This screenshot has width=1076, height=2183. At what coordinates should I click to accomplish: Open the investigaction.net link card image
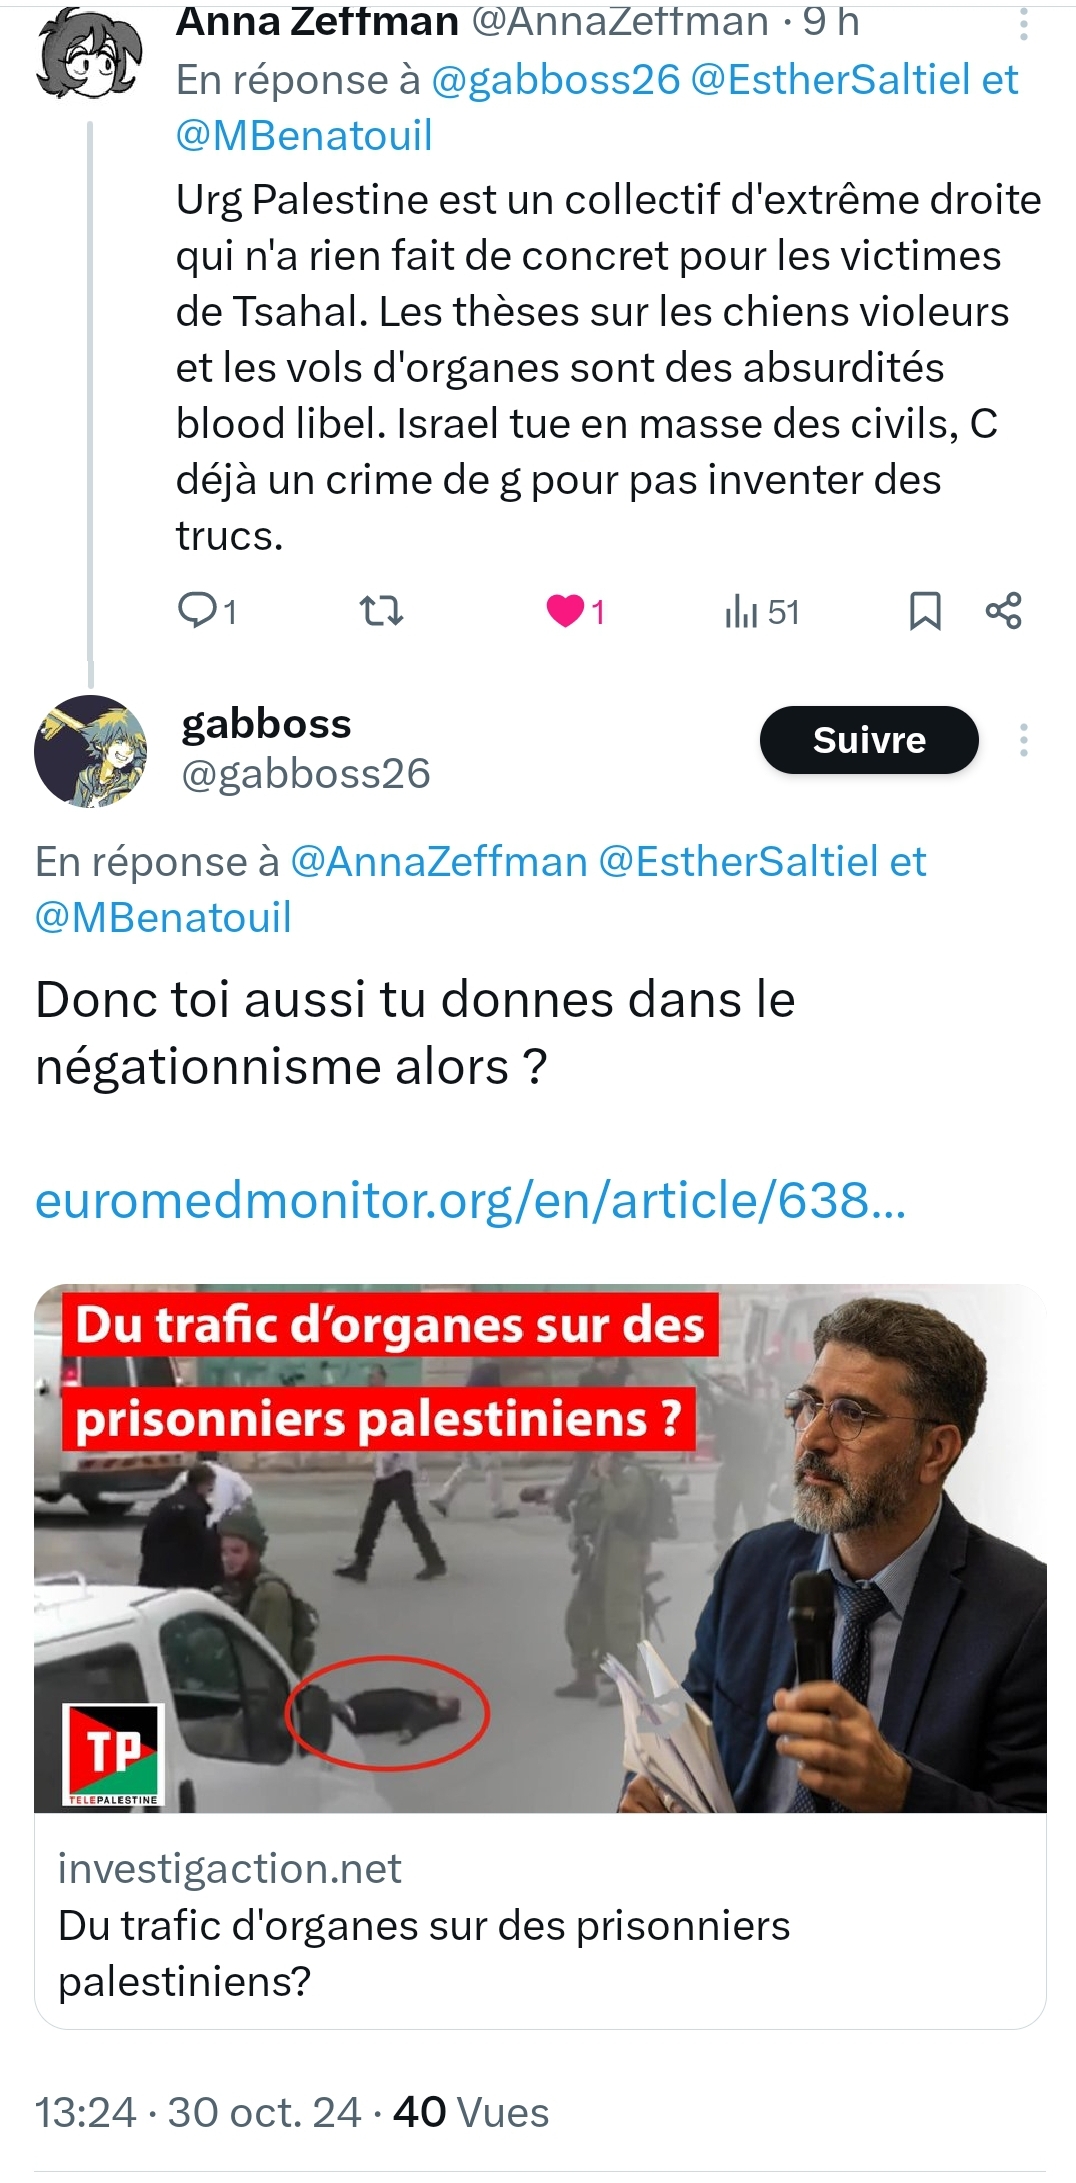click(x=540, y=1548)
